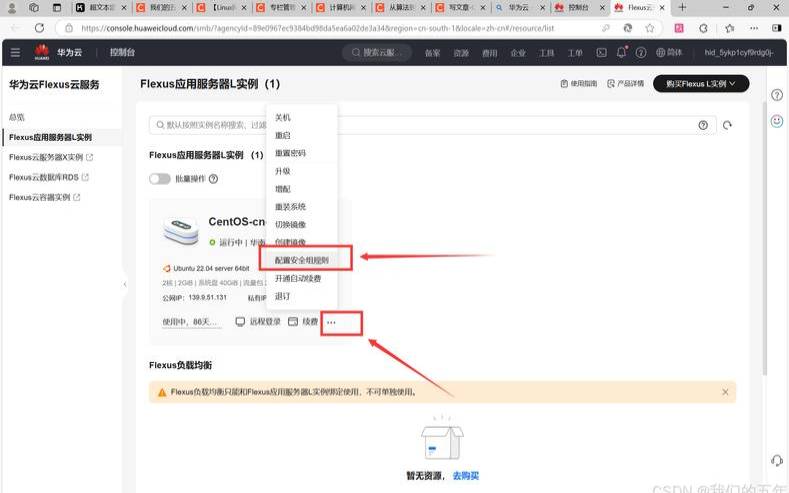Add page to browser favorites star
This screenshot has width=789, height=493.
point(650,28)
